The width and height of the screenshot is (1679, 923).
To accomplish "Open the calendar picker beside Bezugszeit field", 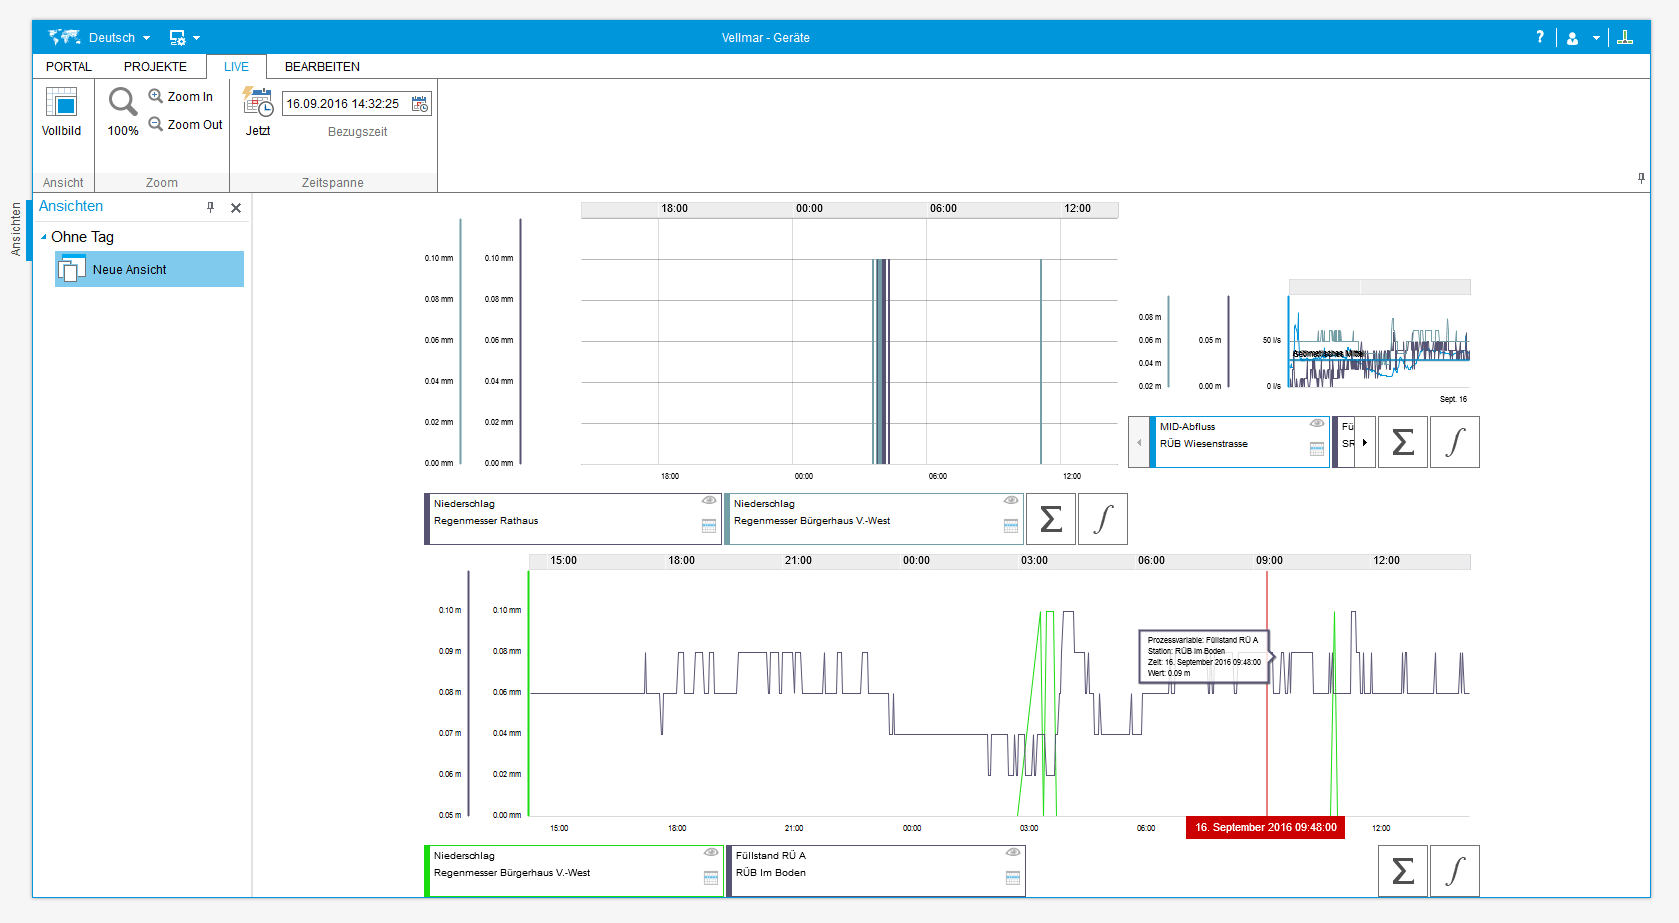I will 420,104.
